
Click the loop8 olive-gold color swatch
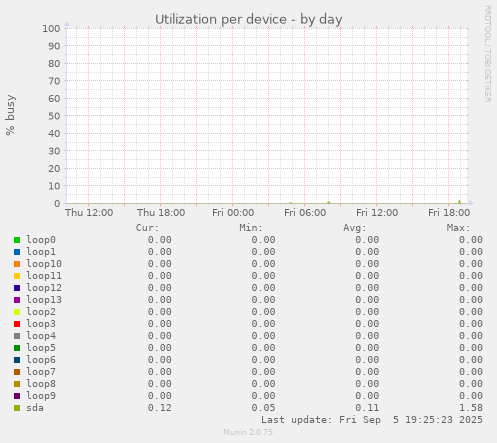tap(17, 384)
